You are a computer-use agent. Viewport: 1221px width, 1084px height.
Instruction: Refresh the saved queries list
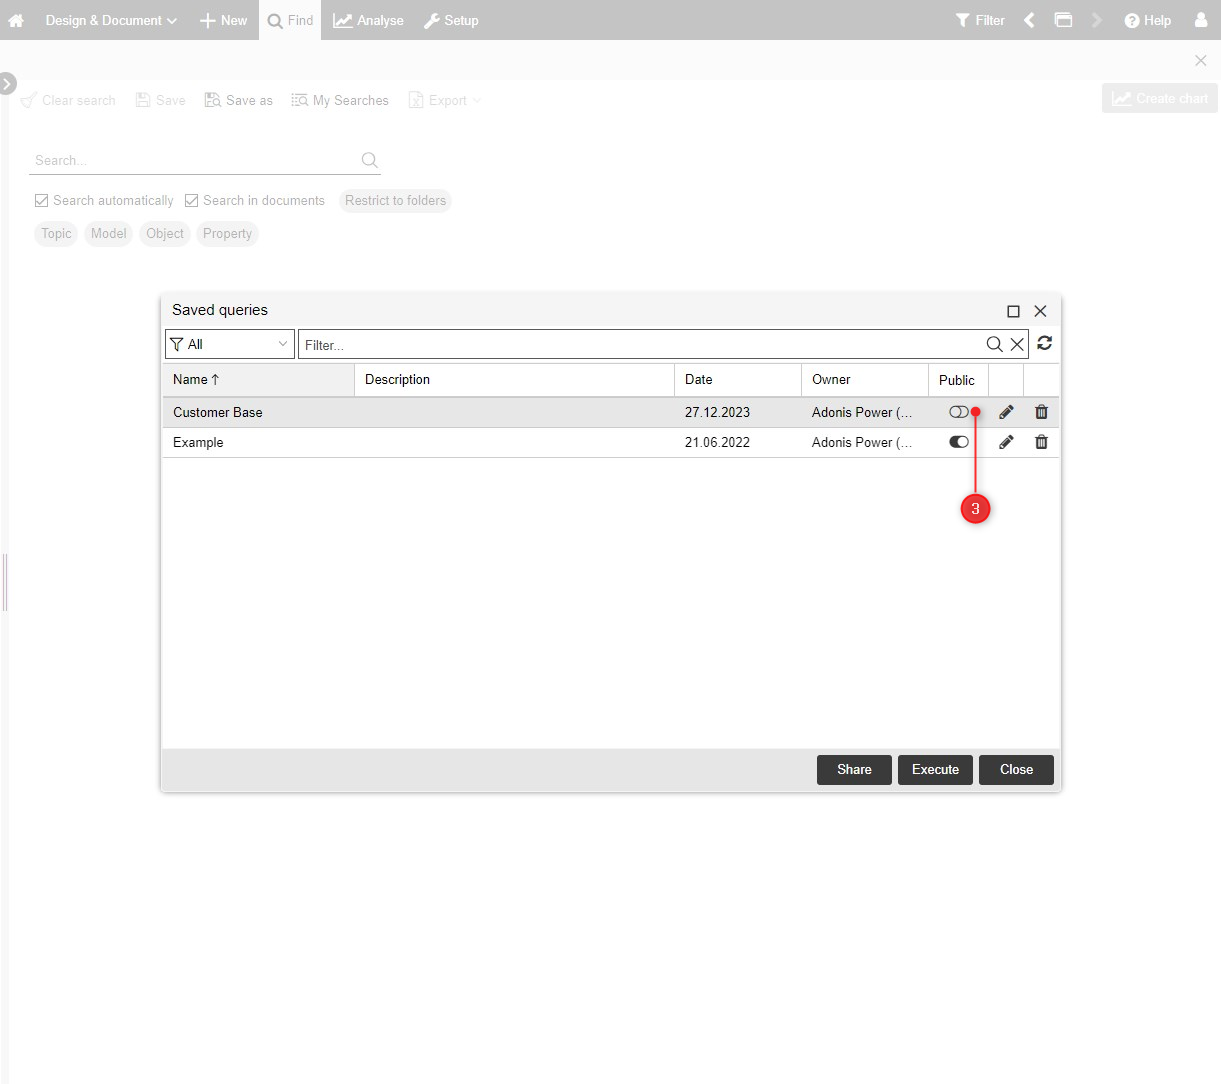pos(1044,343)
